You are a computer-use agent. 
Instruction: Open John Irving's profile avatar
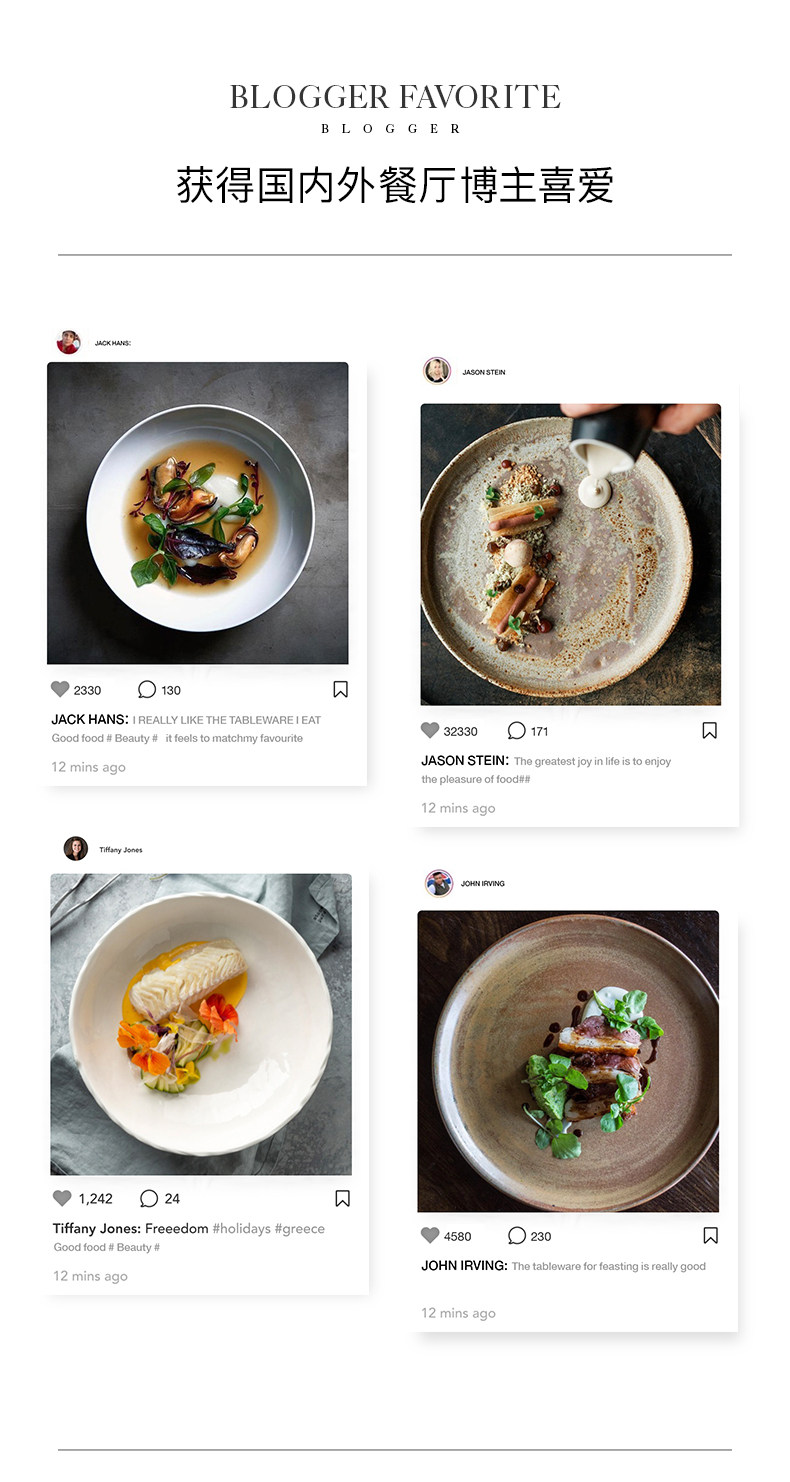[x=438, y=883]
